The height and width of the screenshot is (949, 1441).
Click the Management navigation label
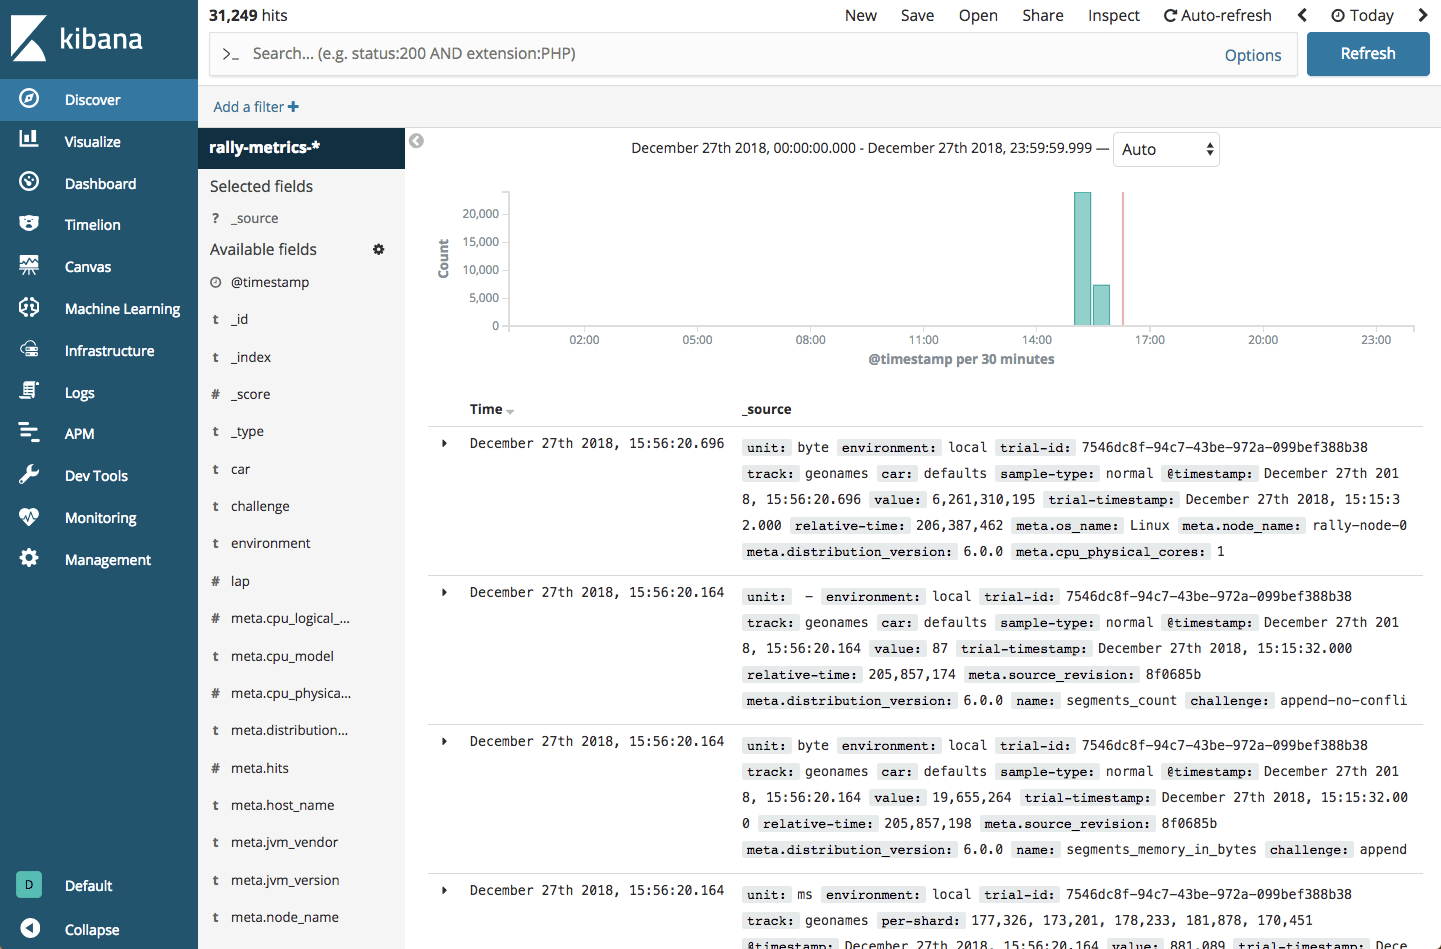[x=108, y=560]
